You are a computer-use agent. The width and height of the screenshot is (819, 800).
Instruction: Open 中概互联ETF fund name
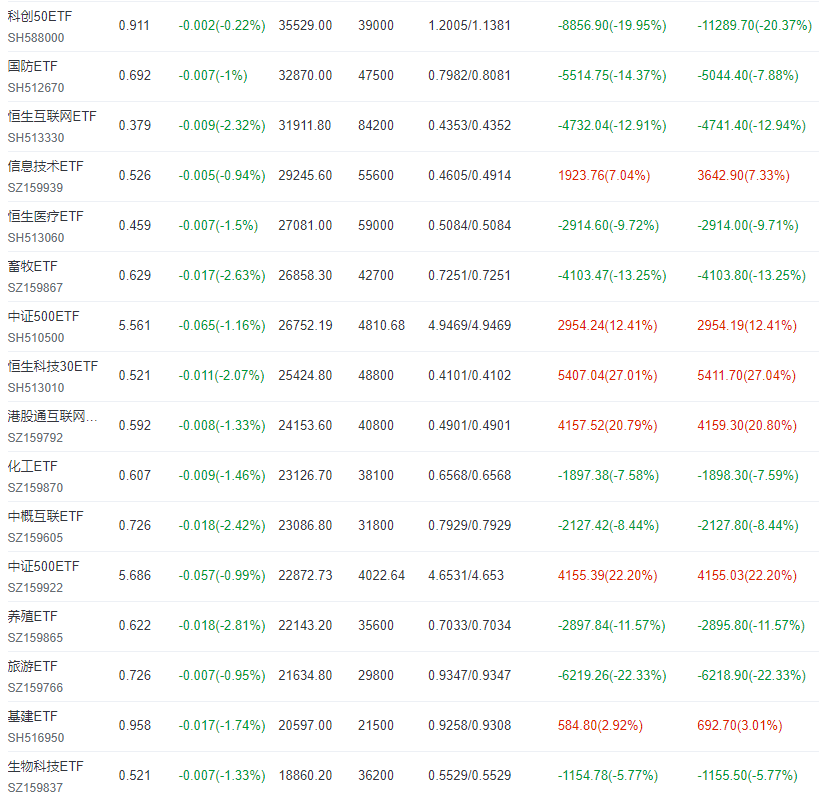point(45,516)
